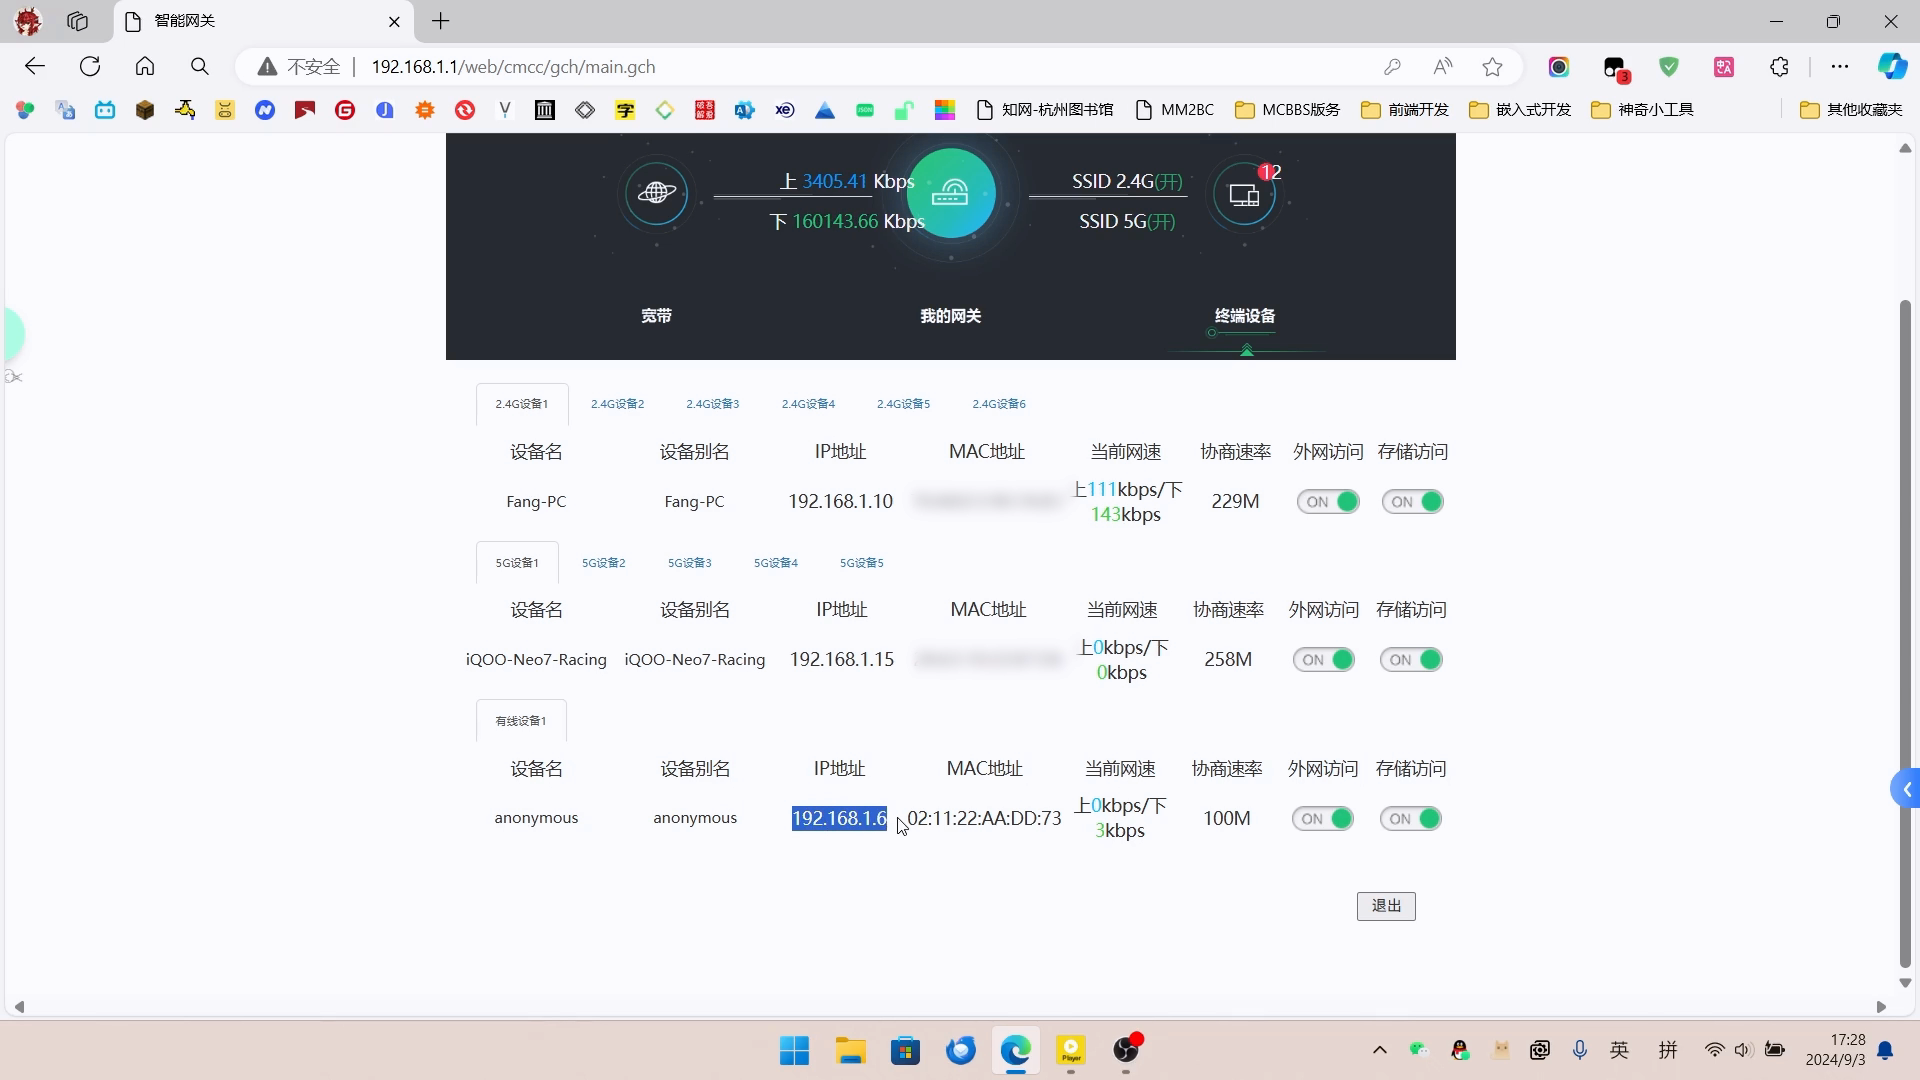Click the 退出 logout button
1920x1080 pixels.
click(x=1385, y=906)
